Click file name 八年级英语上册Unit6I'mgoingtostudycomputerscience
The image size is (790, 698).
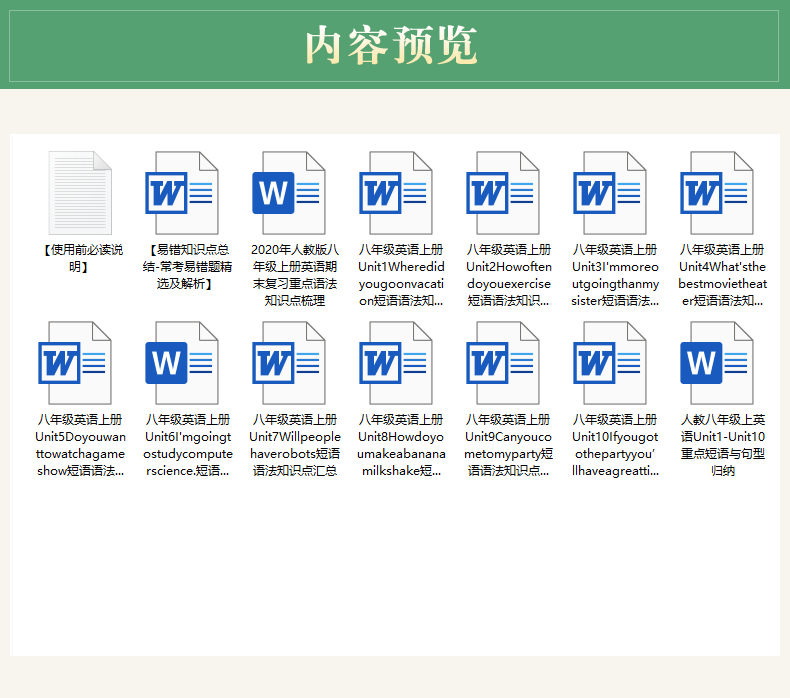(x=187, y=446)
